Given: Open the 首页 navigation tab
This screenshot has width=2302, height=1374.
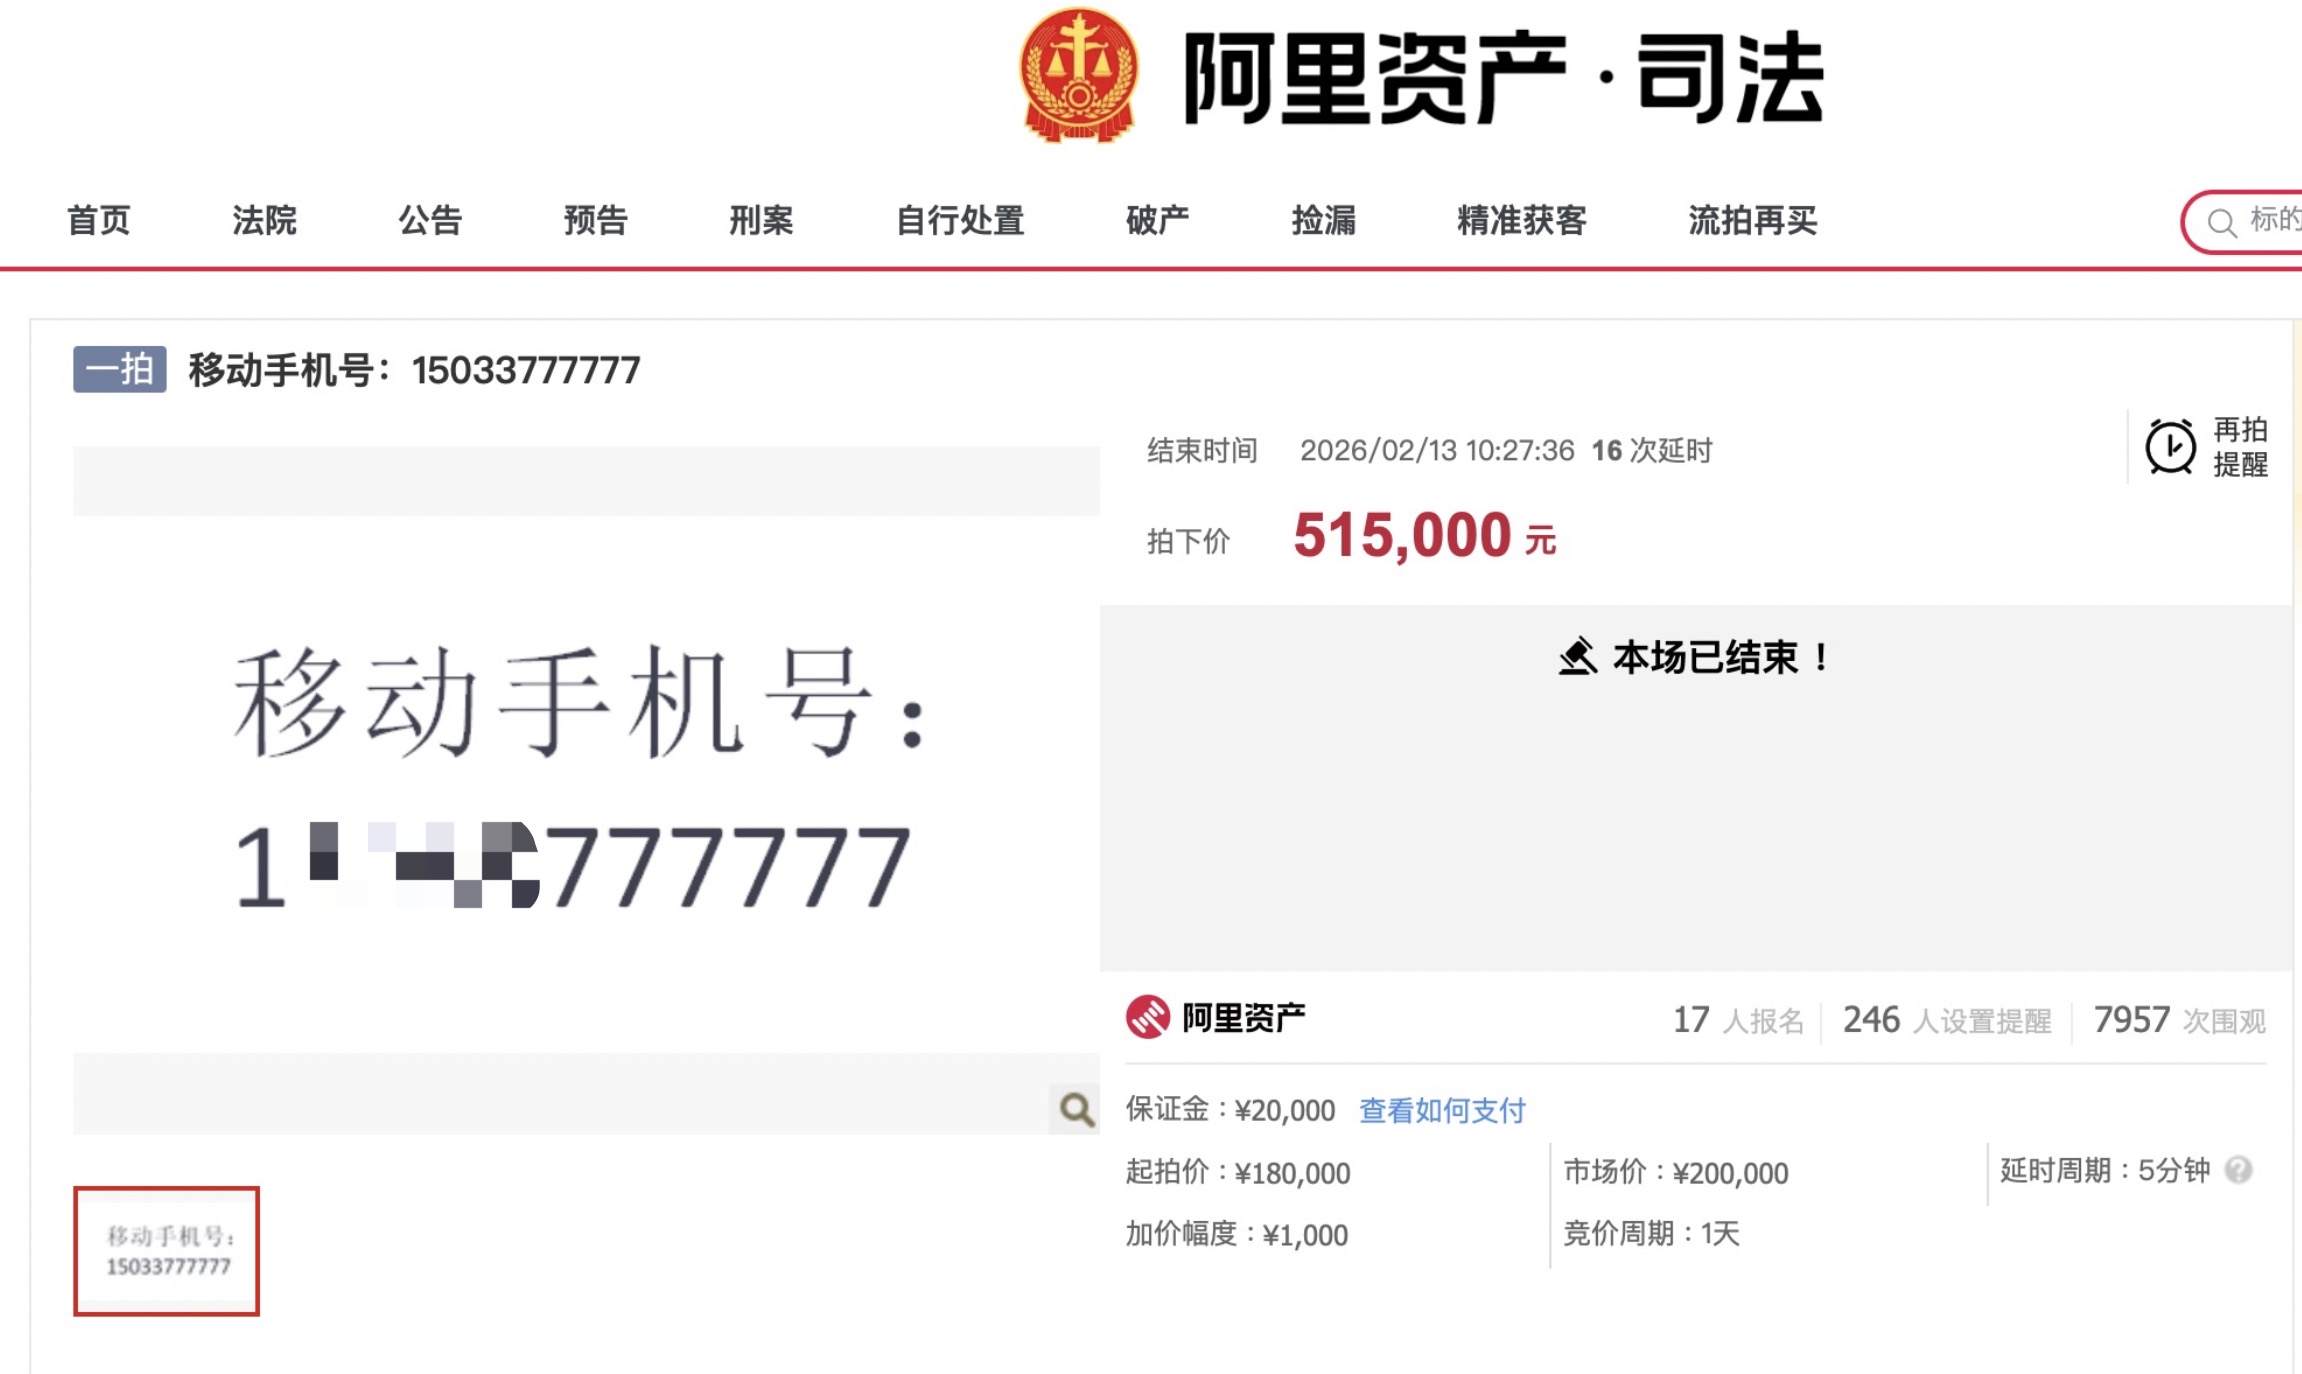Looking at the screenshot, I should (99, 220).
